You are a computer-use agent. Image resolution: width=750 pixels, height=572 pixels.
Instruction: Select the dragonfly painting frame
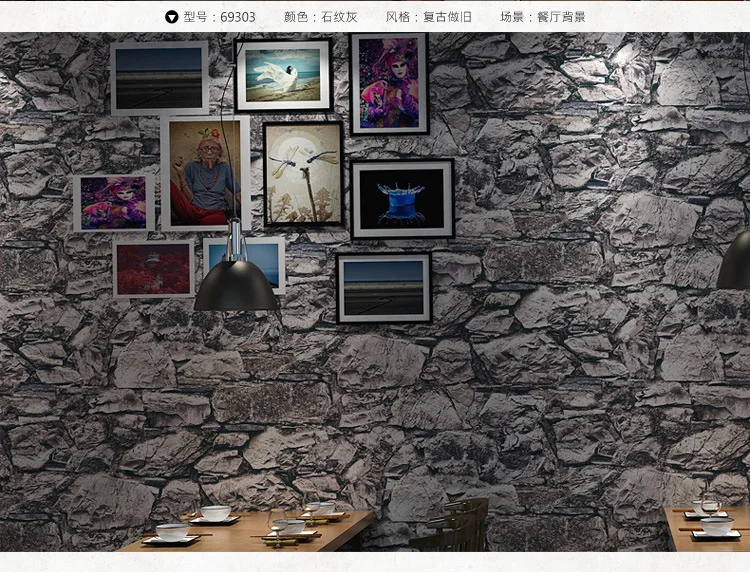[x=303, y=174]
